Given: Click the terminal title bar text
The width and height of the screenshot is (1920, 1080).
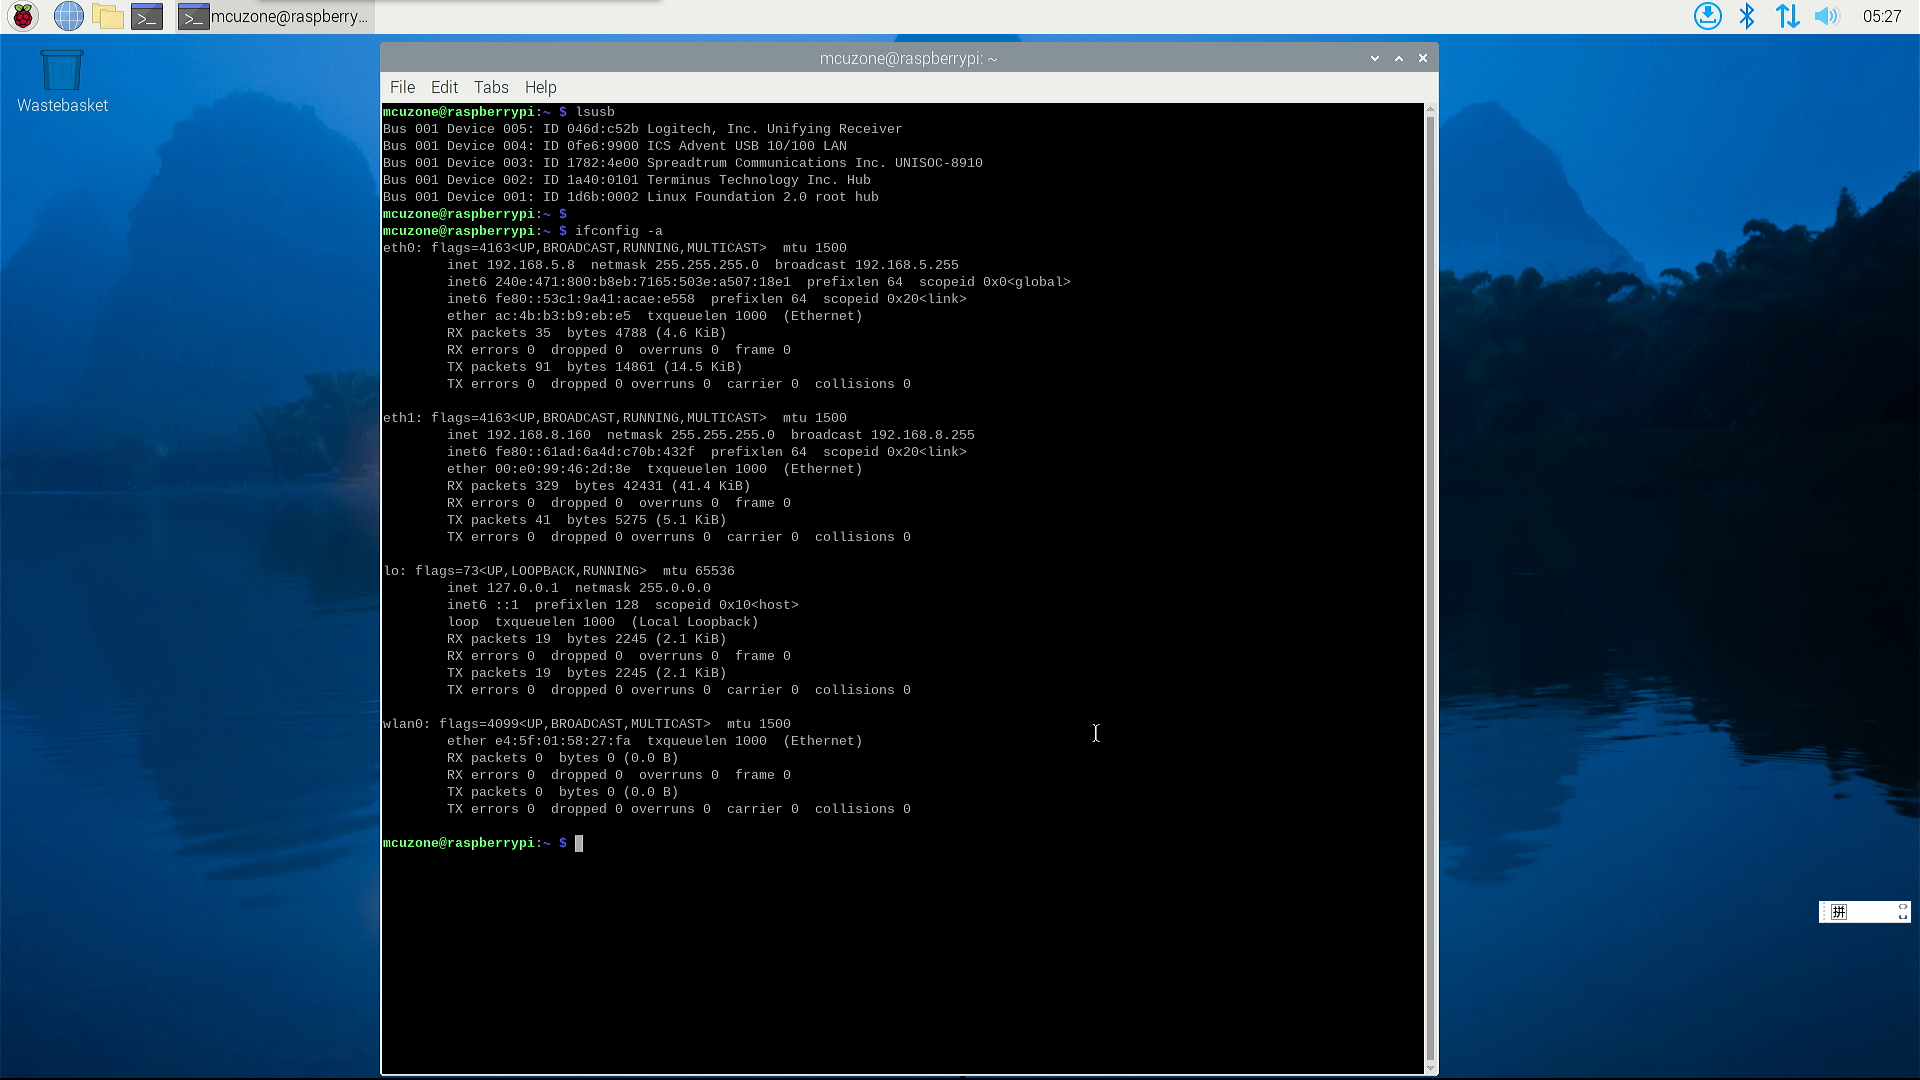Looking at the screenshot, I should tap(908, 58).
